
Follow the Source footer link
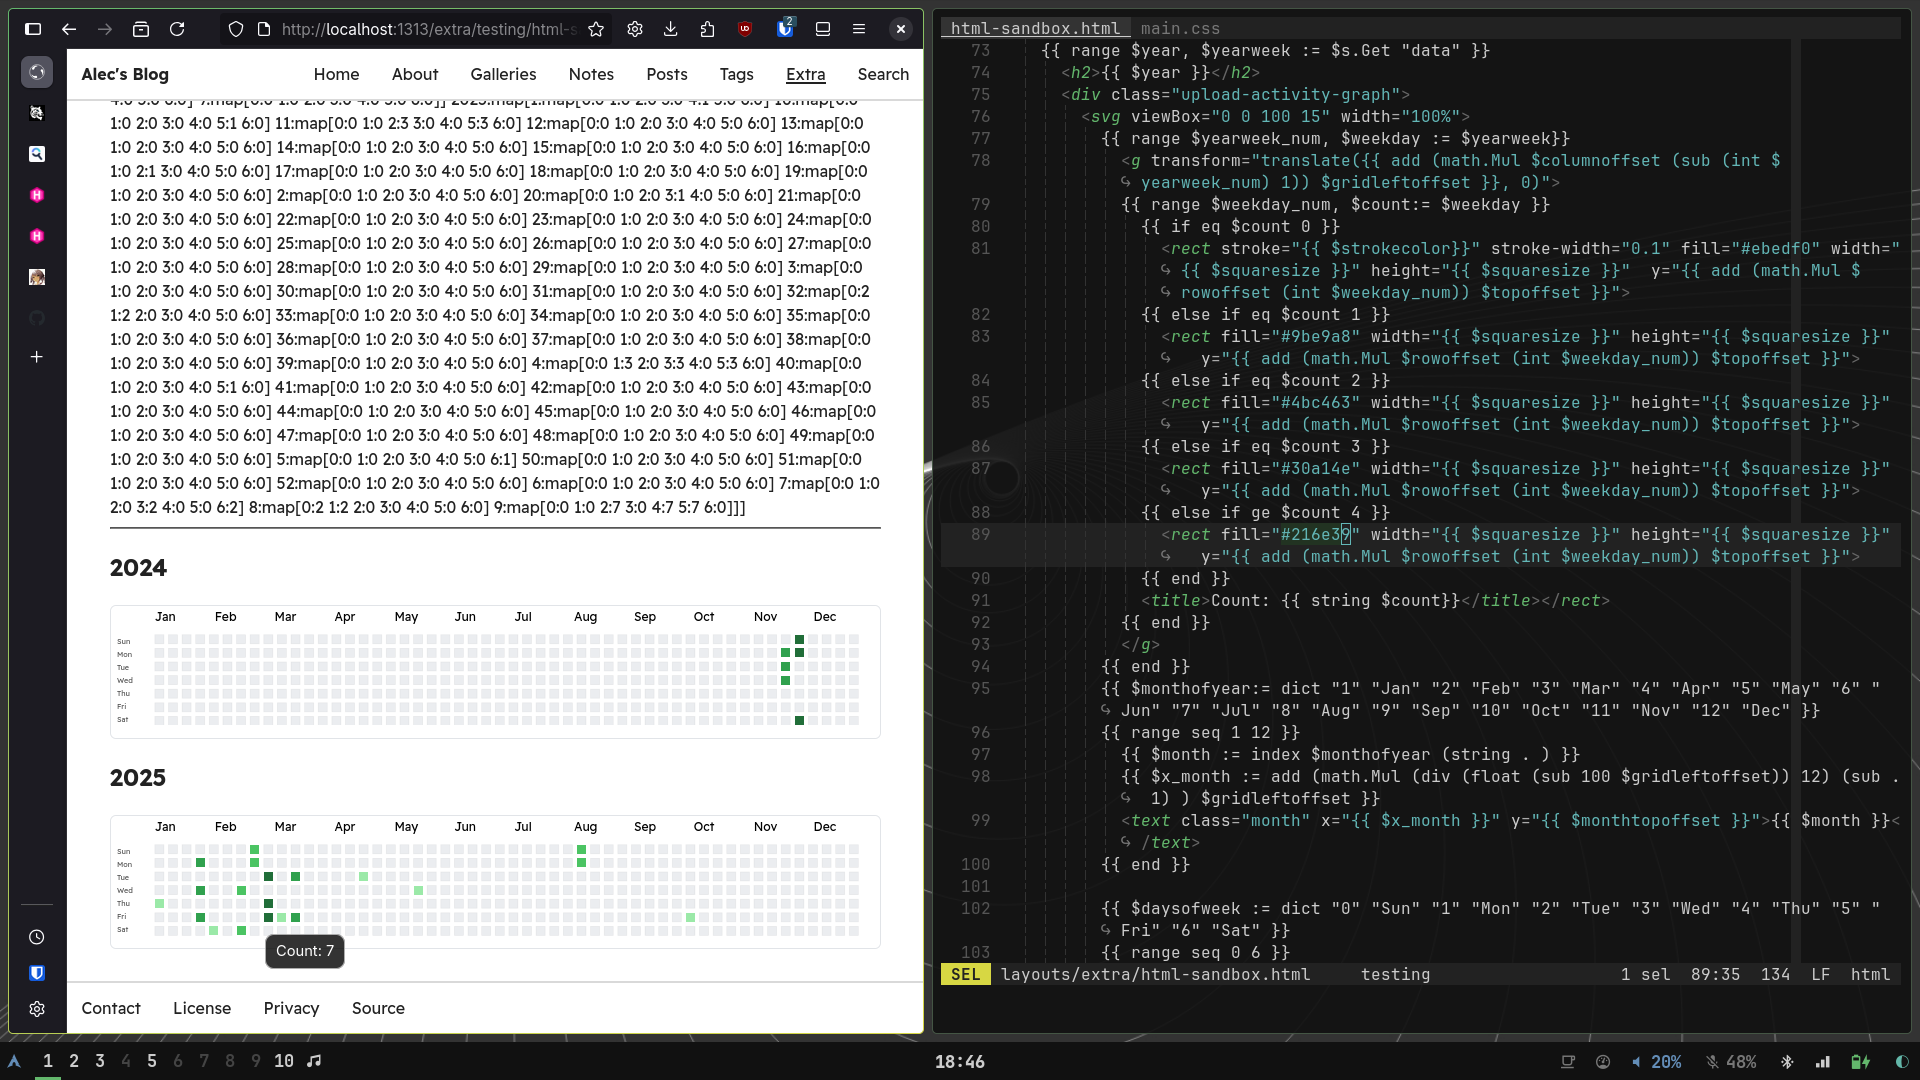click(378, 1008)
